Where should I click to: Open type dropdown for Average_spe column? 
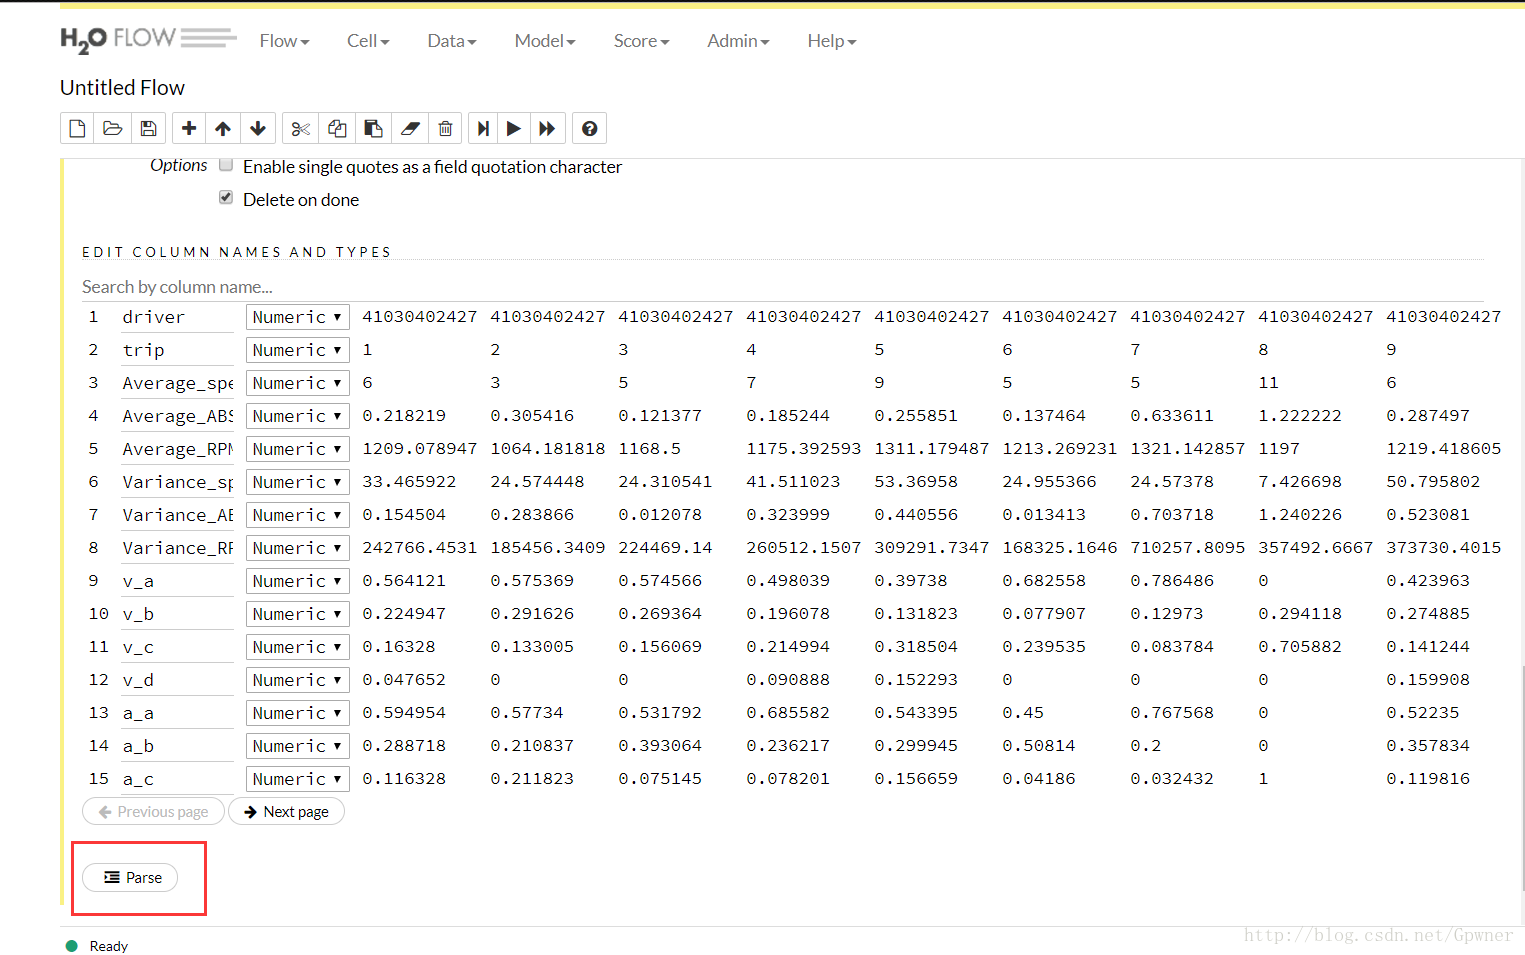(298, 383)
